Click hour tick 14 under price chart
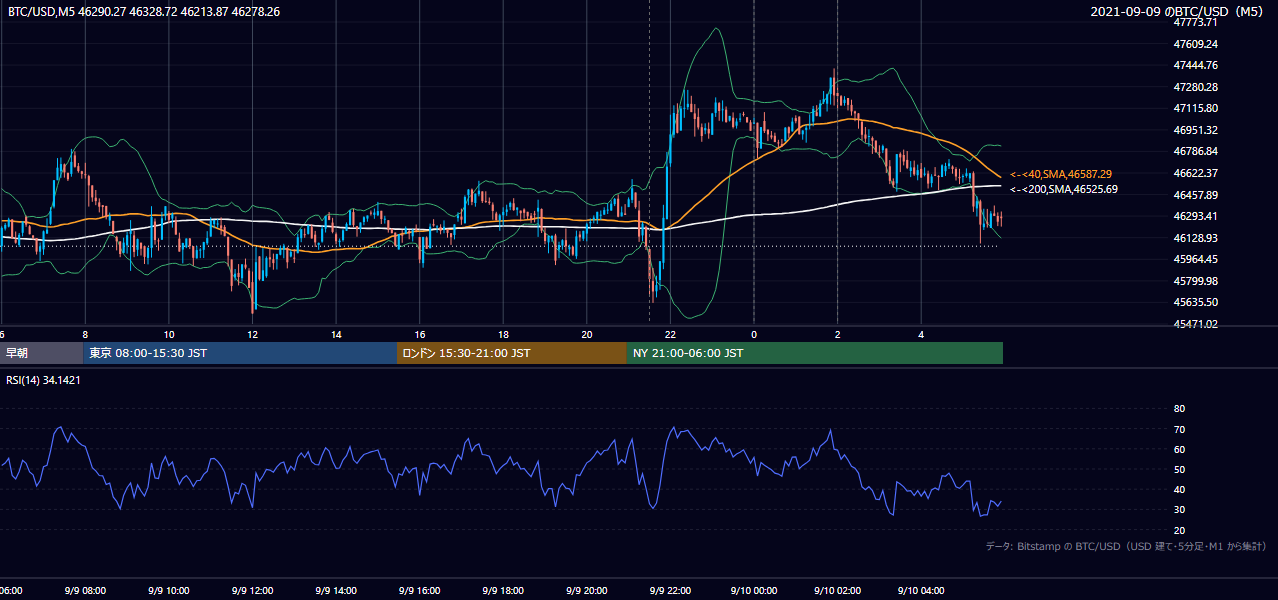This screenshot has height=600, width=1278. coord(336,334)
